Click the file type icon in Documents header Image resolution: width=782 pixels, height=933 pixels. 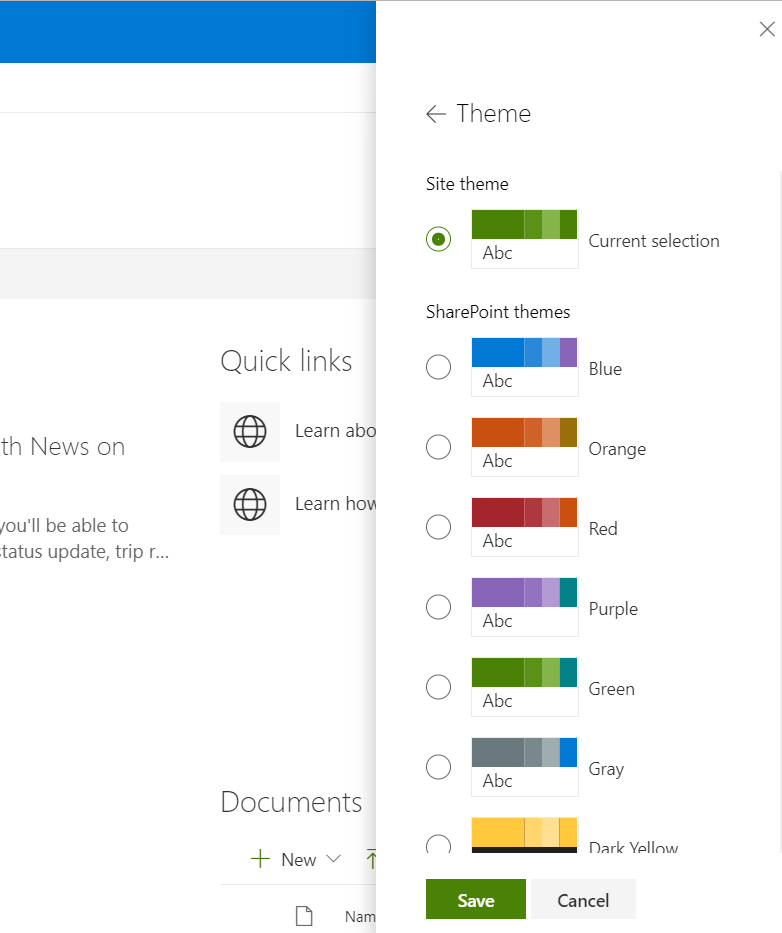[304, 916]
